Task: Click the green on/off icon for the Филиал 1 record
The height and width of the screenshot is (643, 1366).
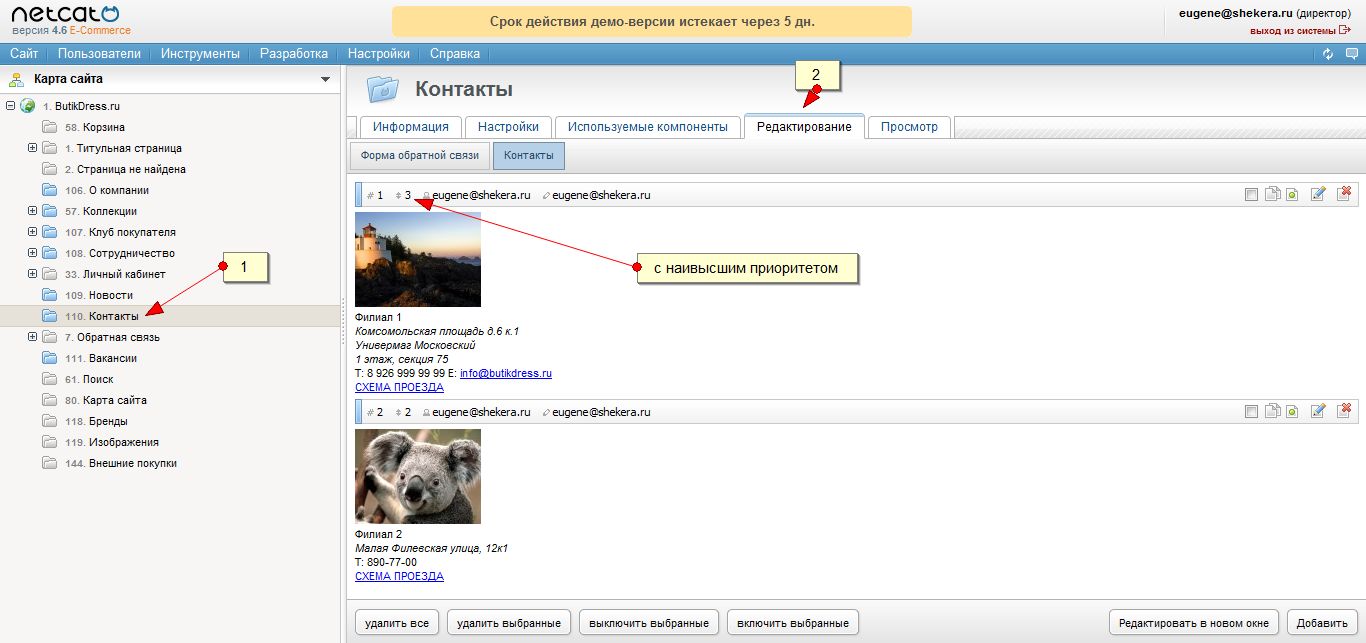Action: tap(1291, 195)
